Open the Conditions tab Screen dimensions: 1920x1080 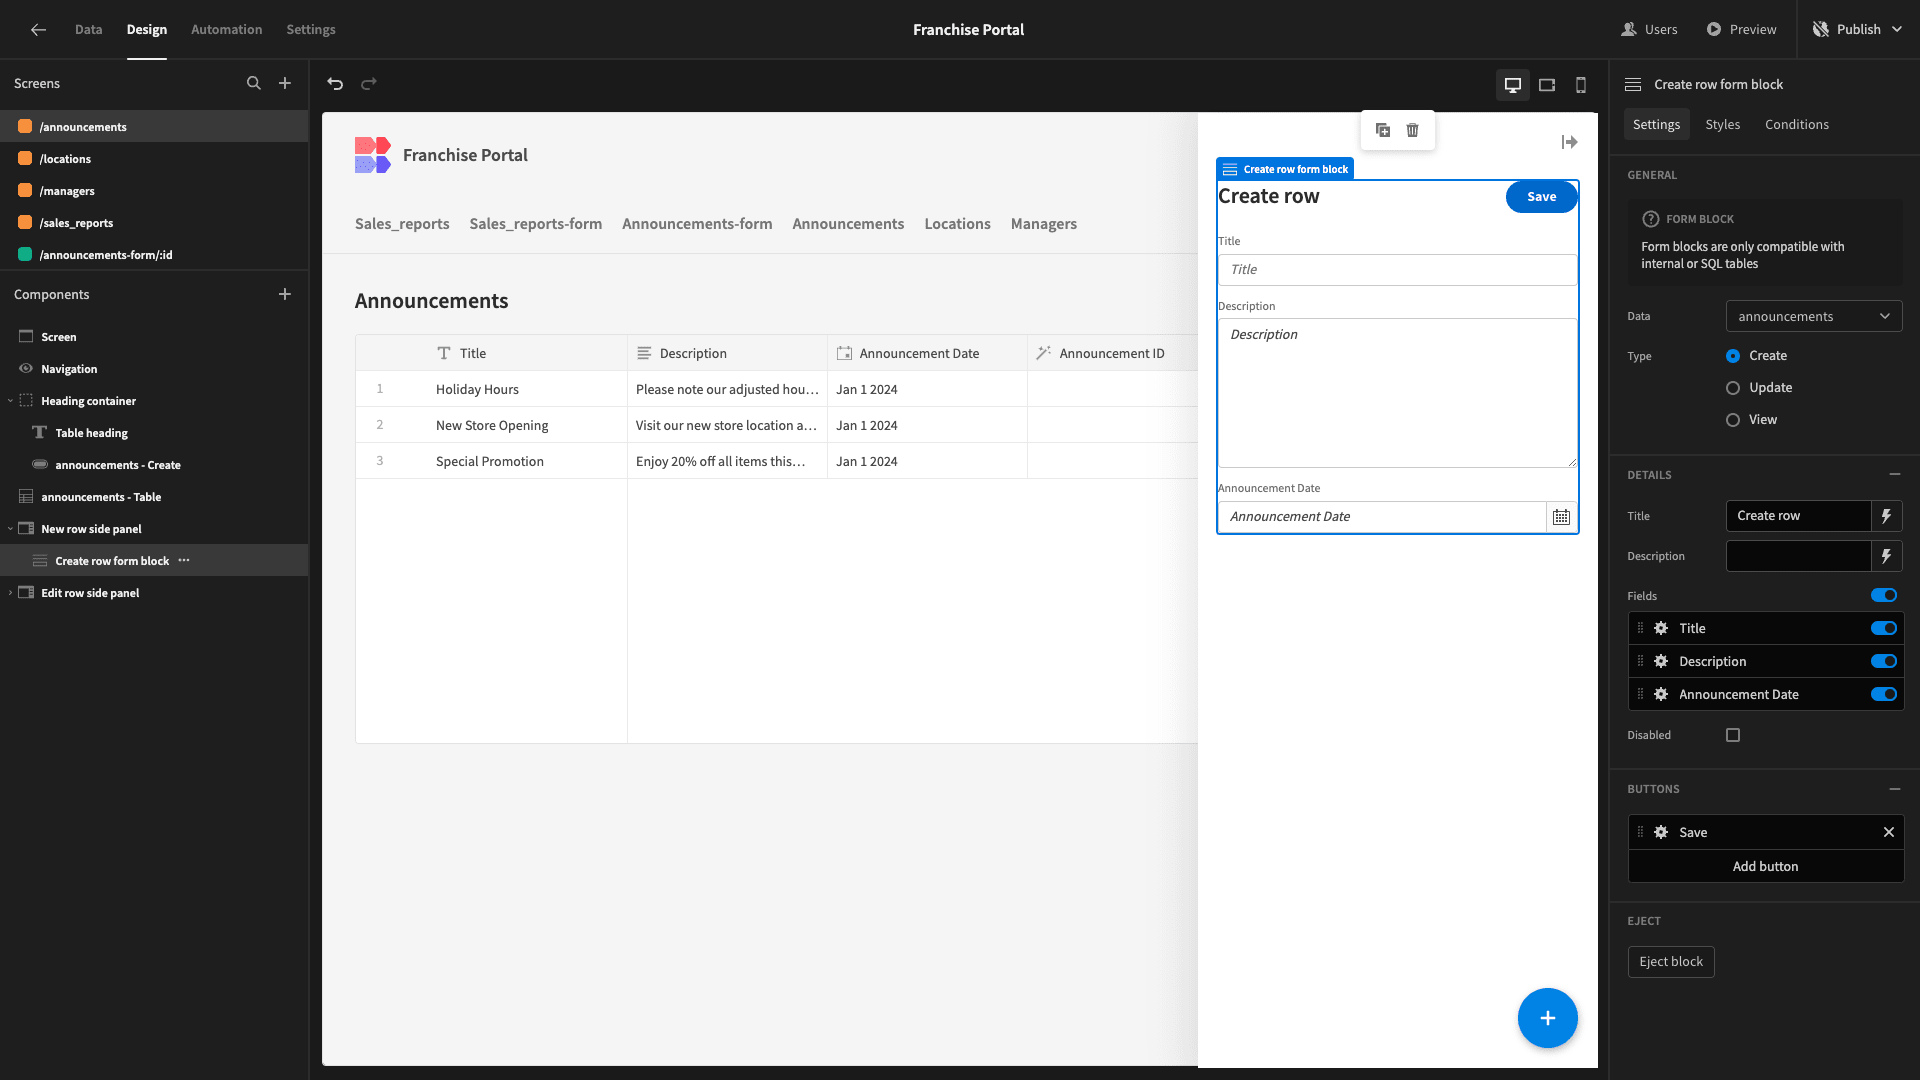pos(1797,124)
